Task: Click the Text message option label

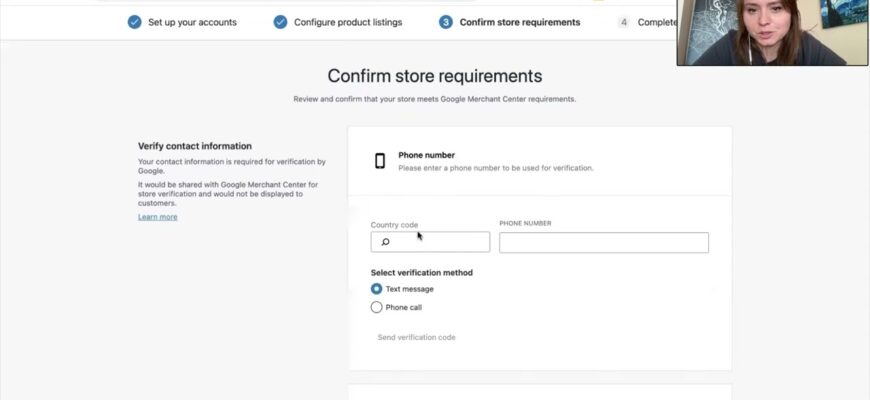Action: pyautogui.click(x=409, y=289)
